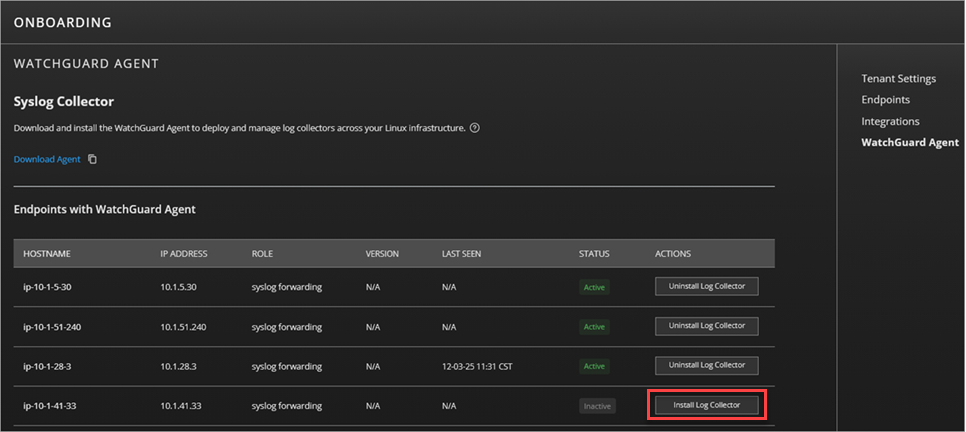Click Endpoints with WatchGuard Agent heading
The height and width of the screenshot is (432, 966).
click(x=105, y=210)
